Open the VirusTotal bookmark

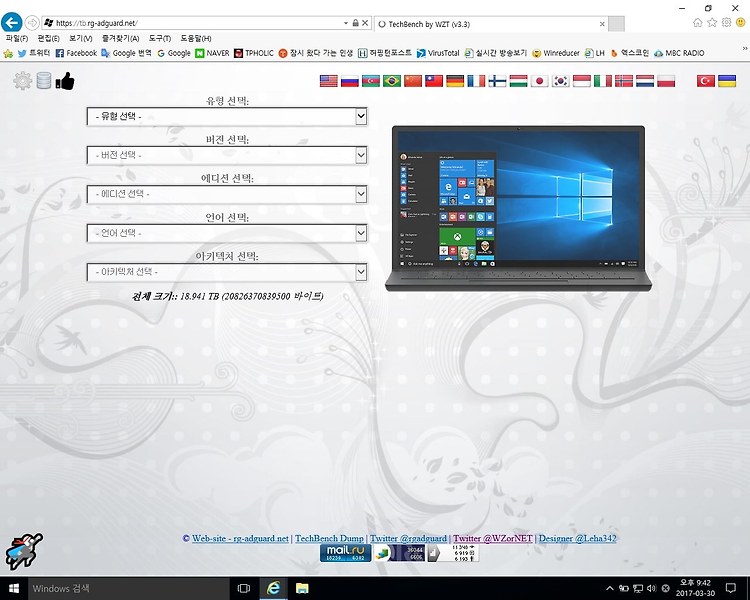[x=438, y=53]
